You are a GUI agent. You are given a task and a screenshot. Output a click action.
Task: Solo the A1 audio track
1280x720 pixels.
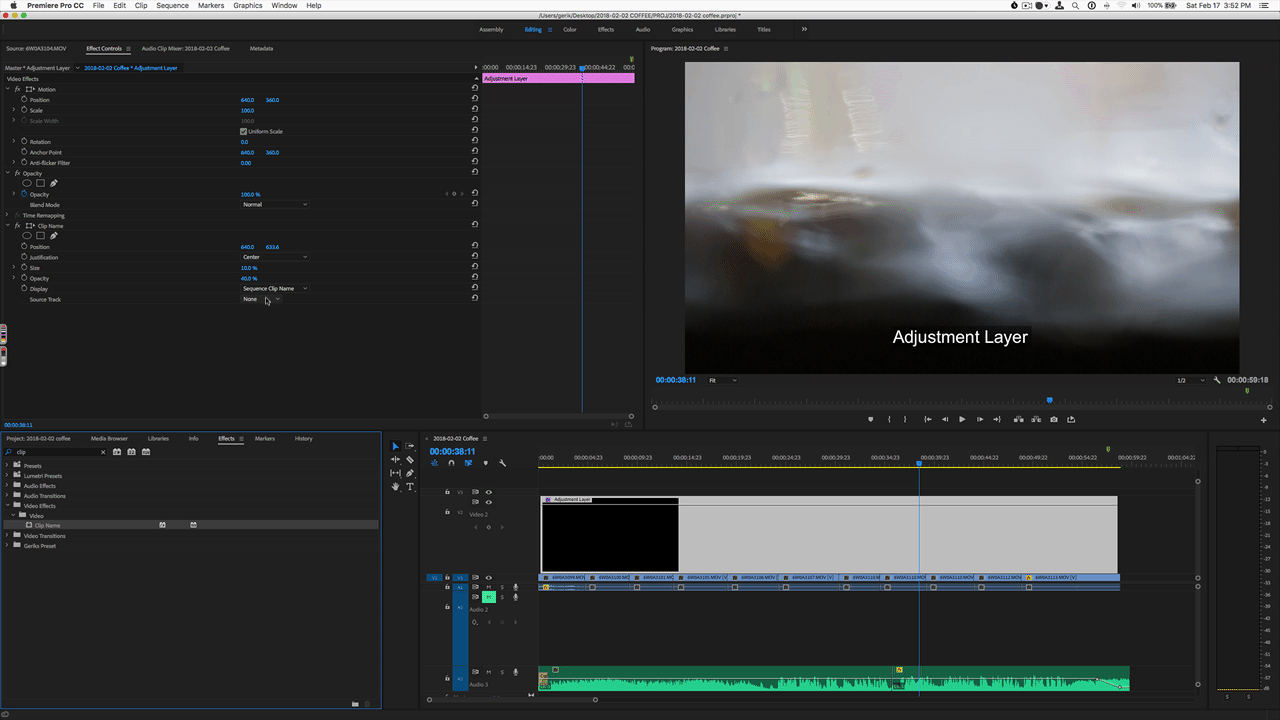coord(502,587)
